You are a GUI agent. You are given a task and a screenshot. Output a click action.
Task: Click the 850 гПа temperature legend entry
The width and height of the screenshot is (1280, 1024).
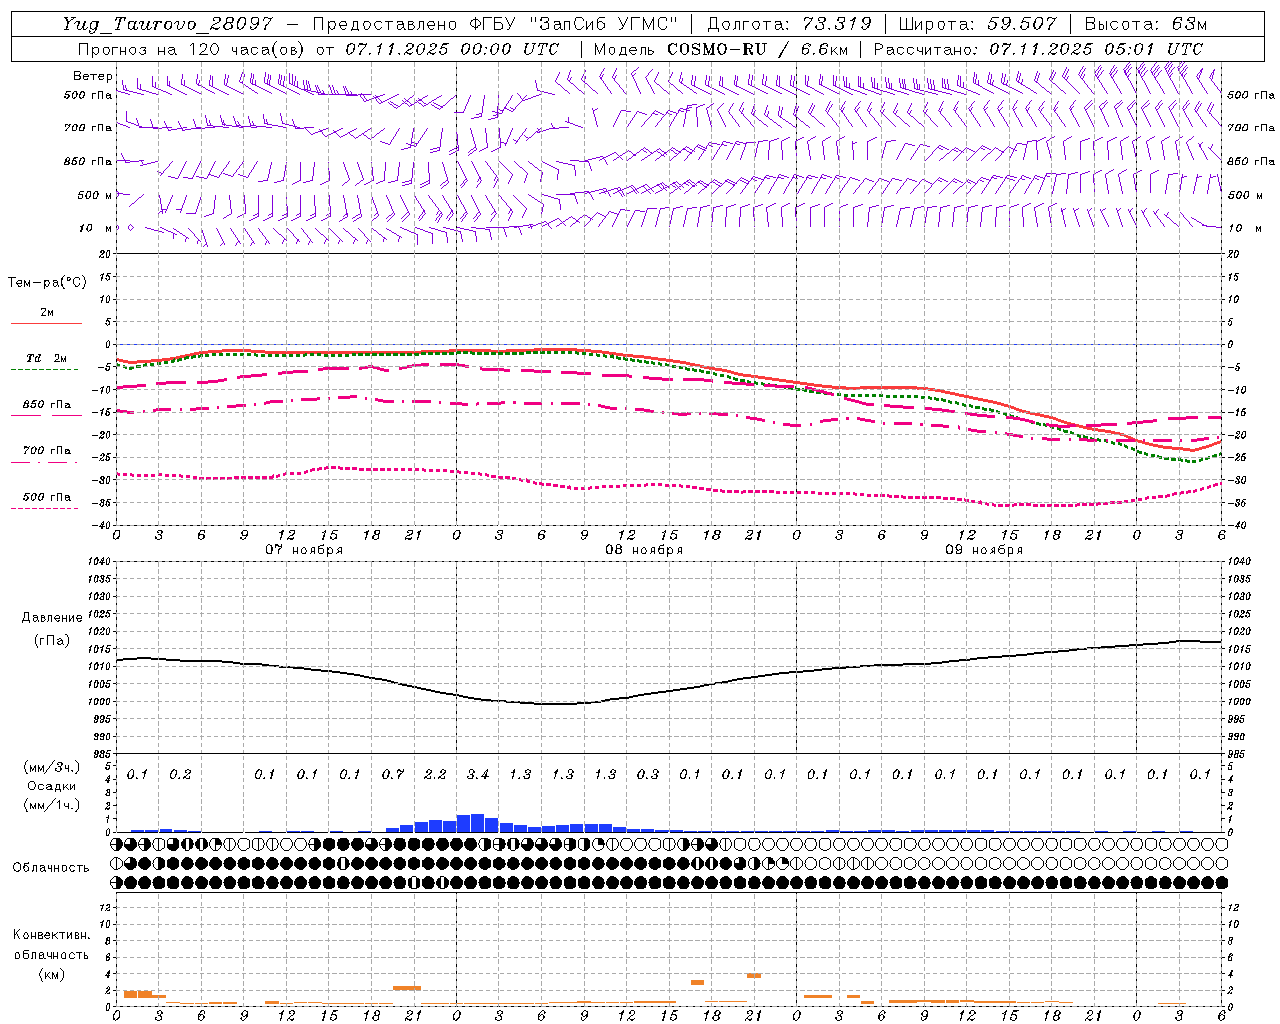47,405
